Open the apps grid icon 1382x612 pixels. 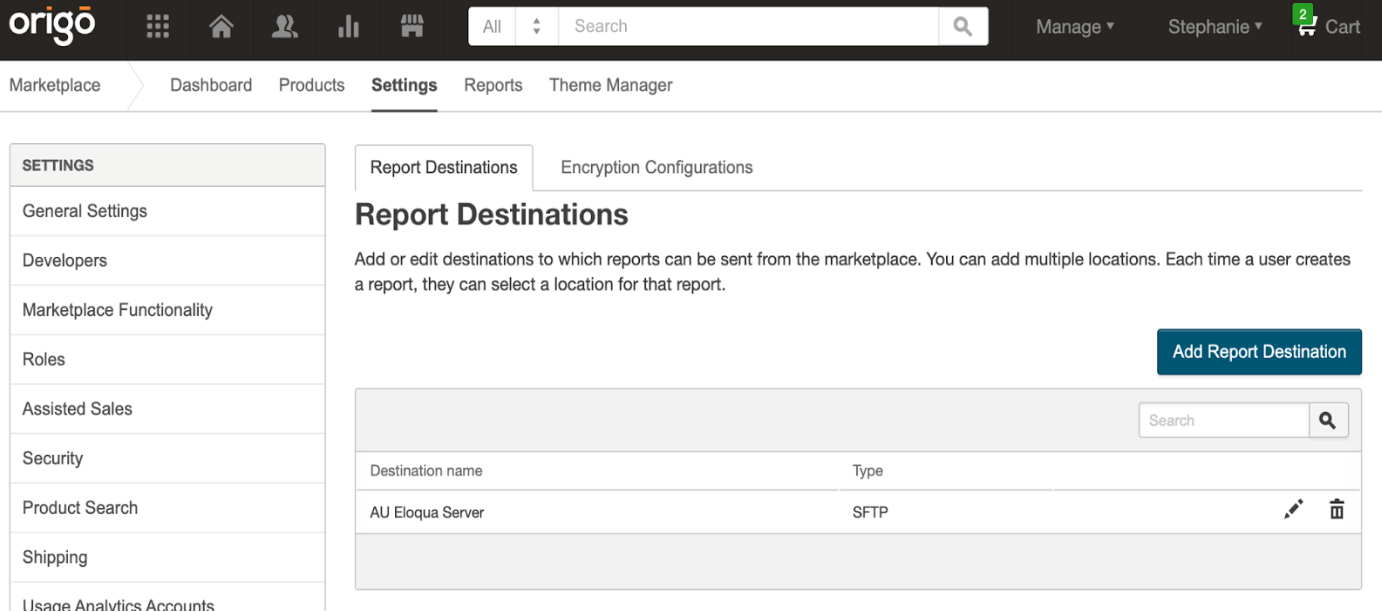click(x=158, y=27)
